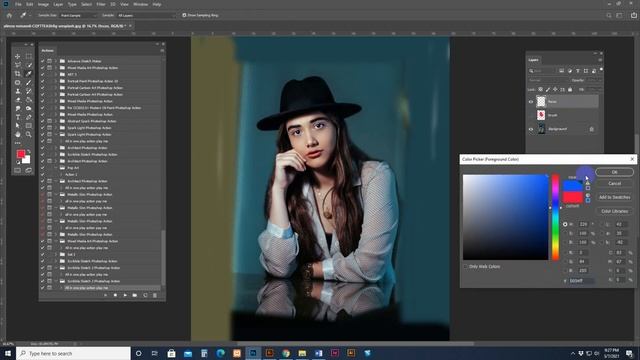Enable Only Web Colors checkbox
The image size is (640, 360).
[465, 267]
